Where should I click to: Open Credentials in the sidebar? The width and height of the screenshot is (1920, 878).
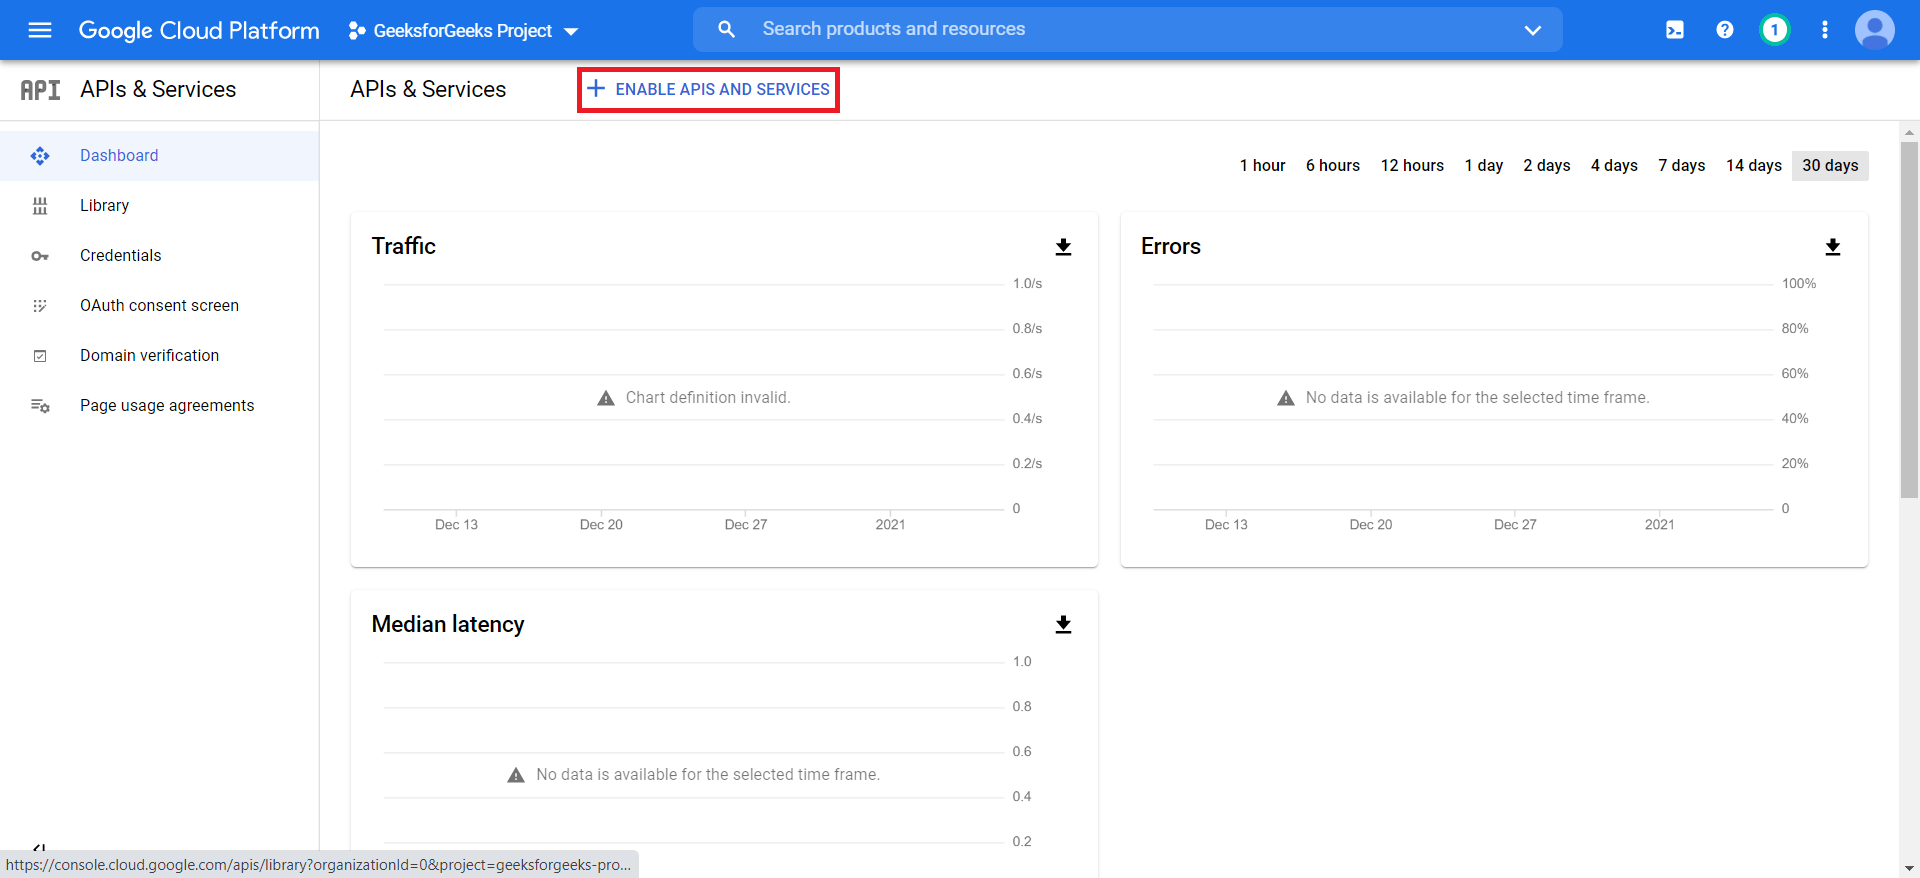(159, 256)
